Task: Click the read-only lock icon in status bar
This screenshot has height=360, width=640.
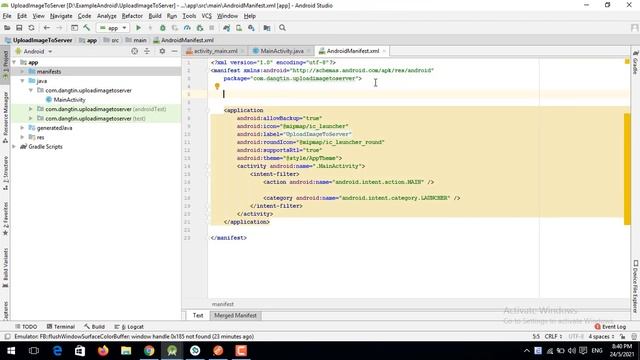Action: coord(622,337)
